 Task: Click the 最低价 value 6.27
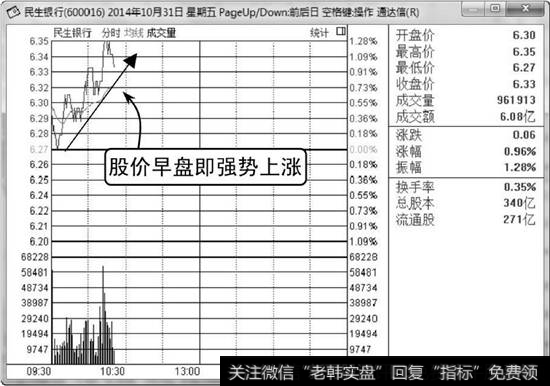tap(524, 67)
